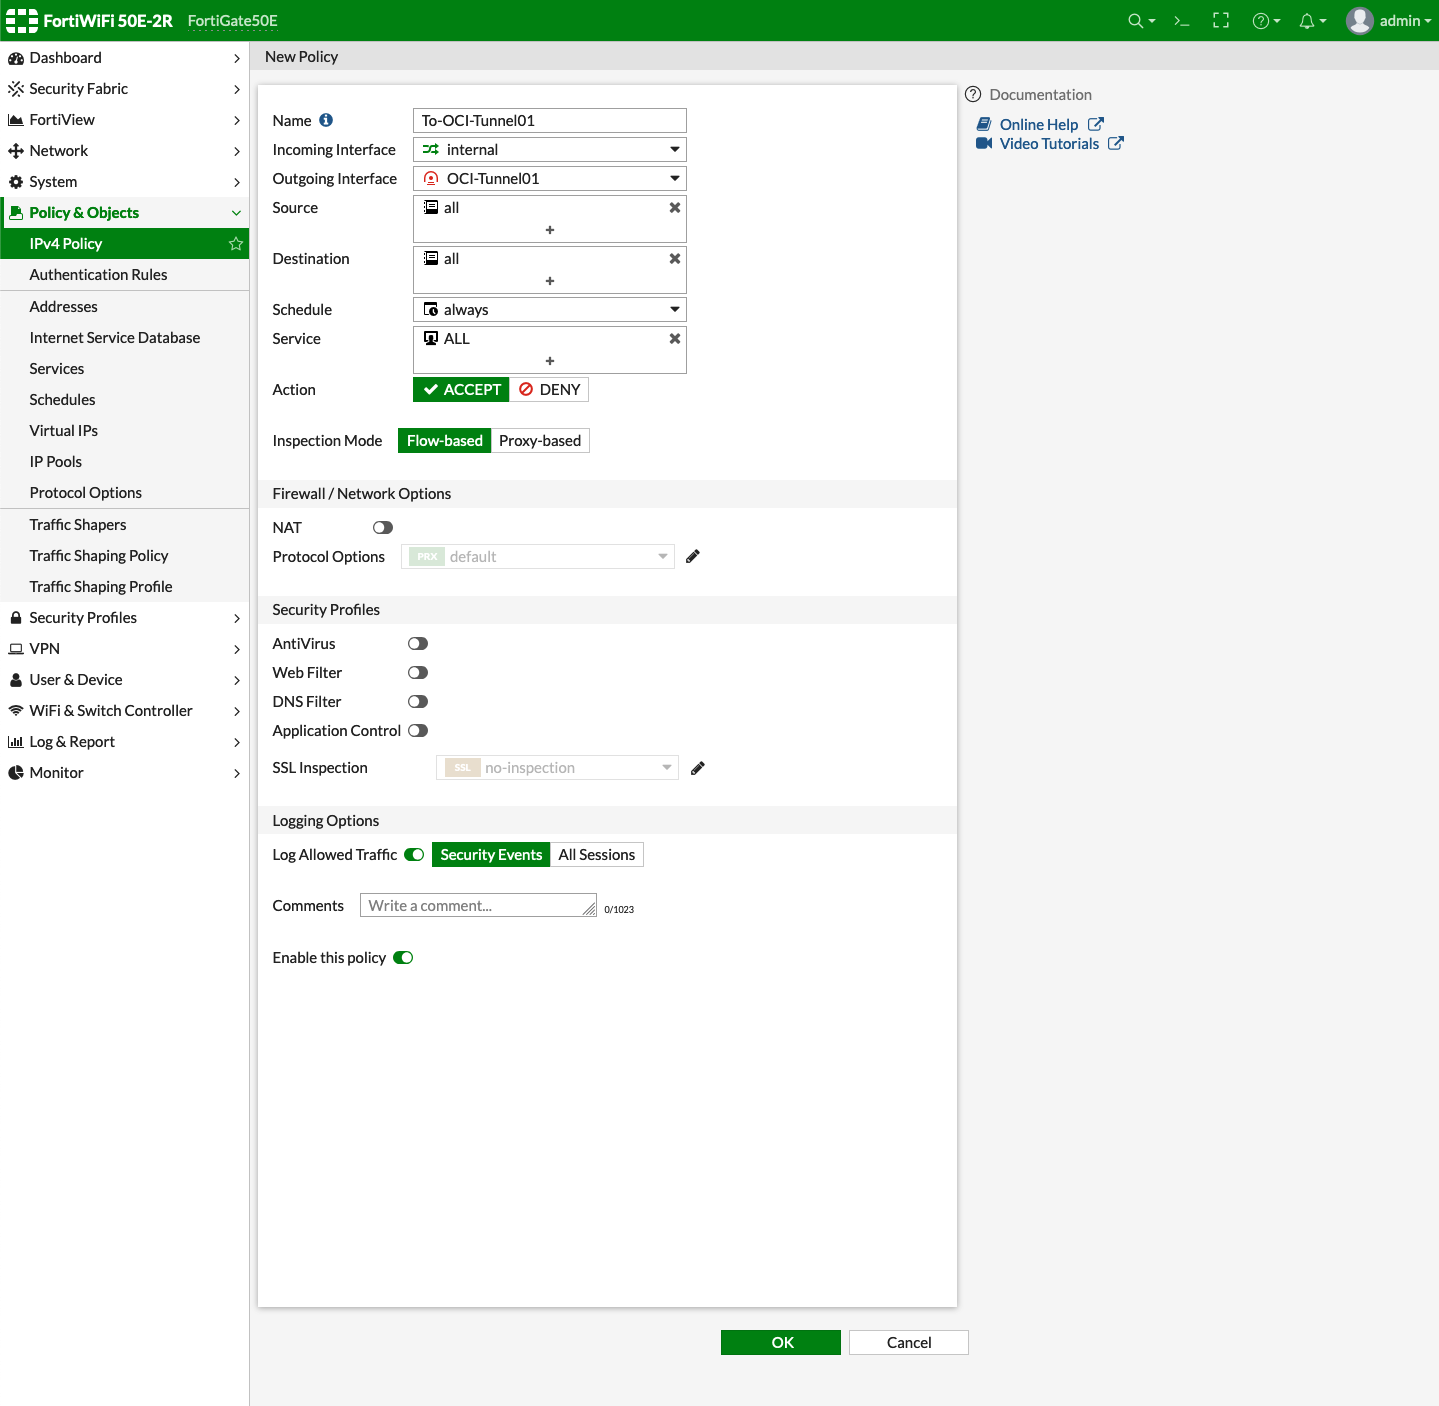The image size is (1439, 1406).
Task: Add a Destination entry with plus
Action: 550,281
